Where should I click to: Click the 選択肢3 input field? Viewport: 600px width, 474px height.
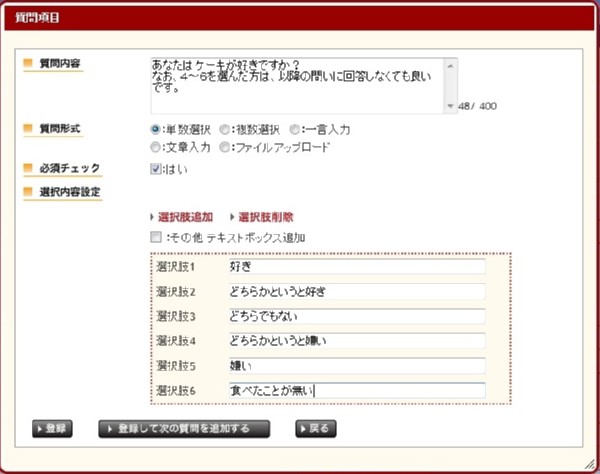pyautogui.click(x=355, y=317)
